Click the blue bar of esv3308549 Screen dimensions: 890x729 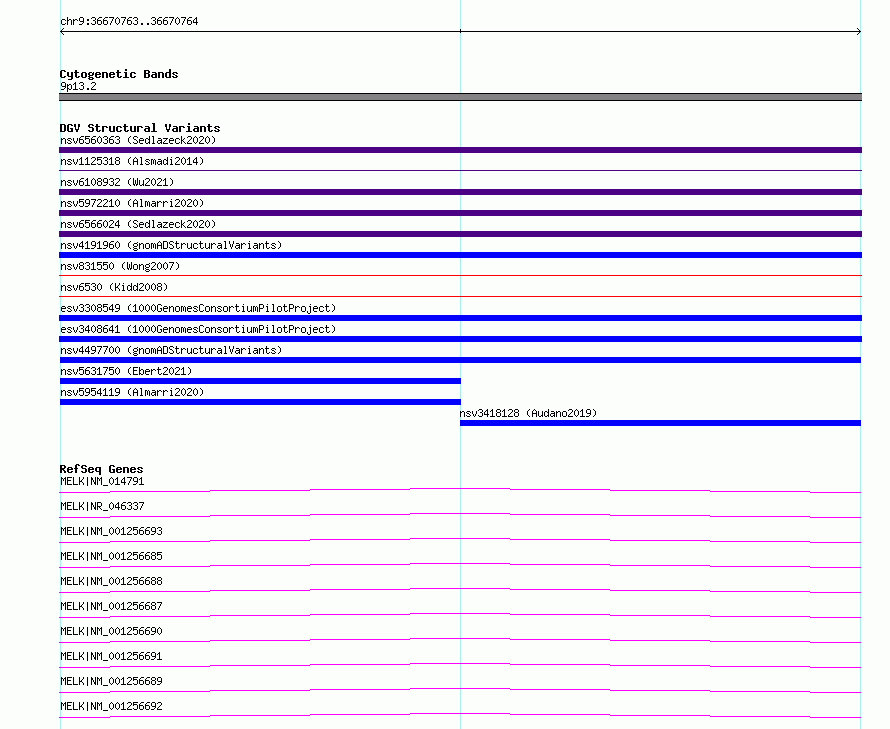[x=460, y=318]
